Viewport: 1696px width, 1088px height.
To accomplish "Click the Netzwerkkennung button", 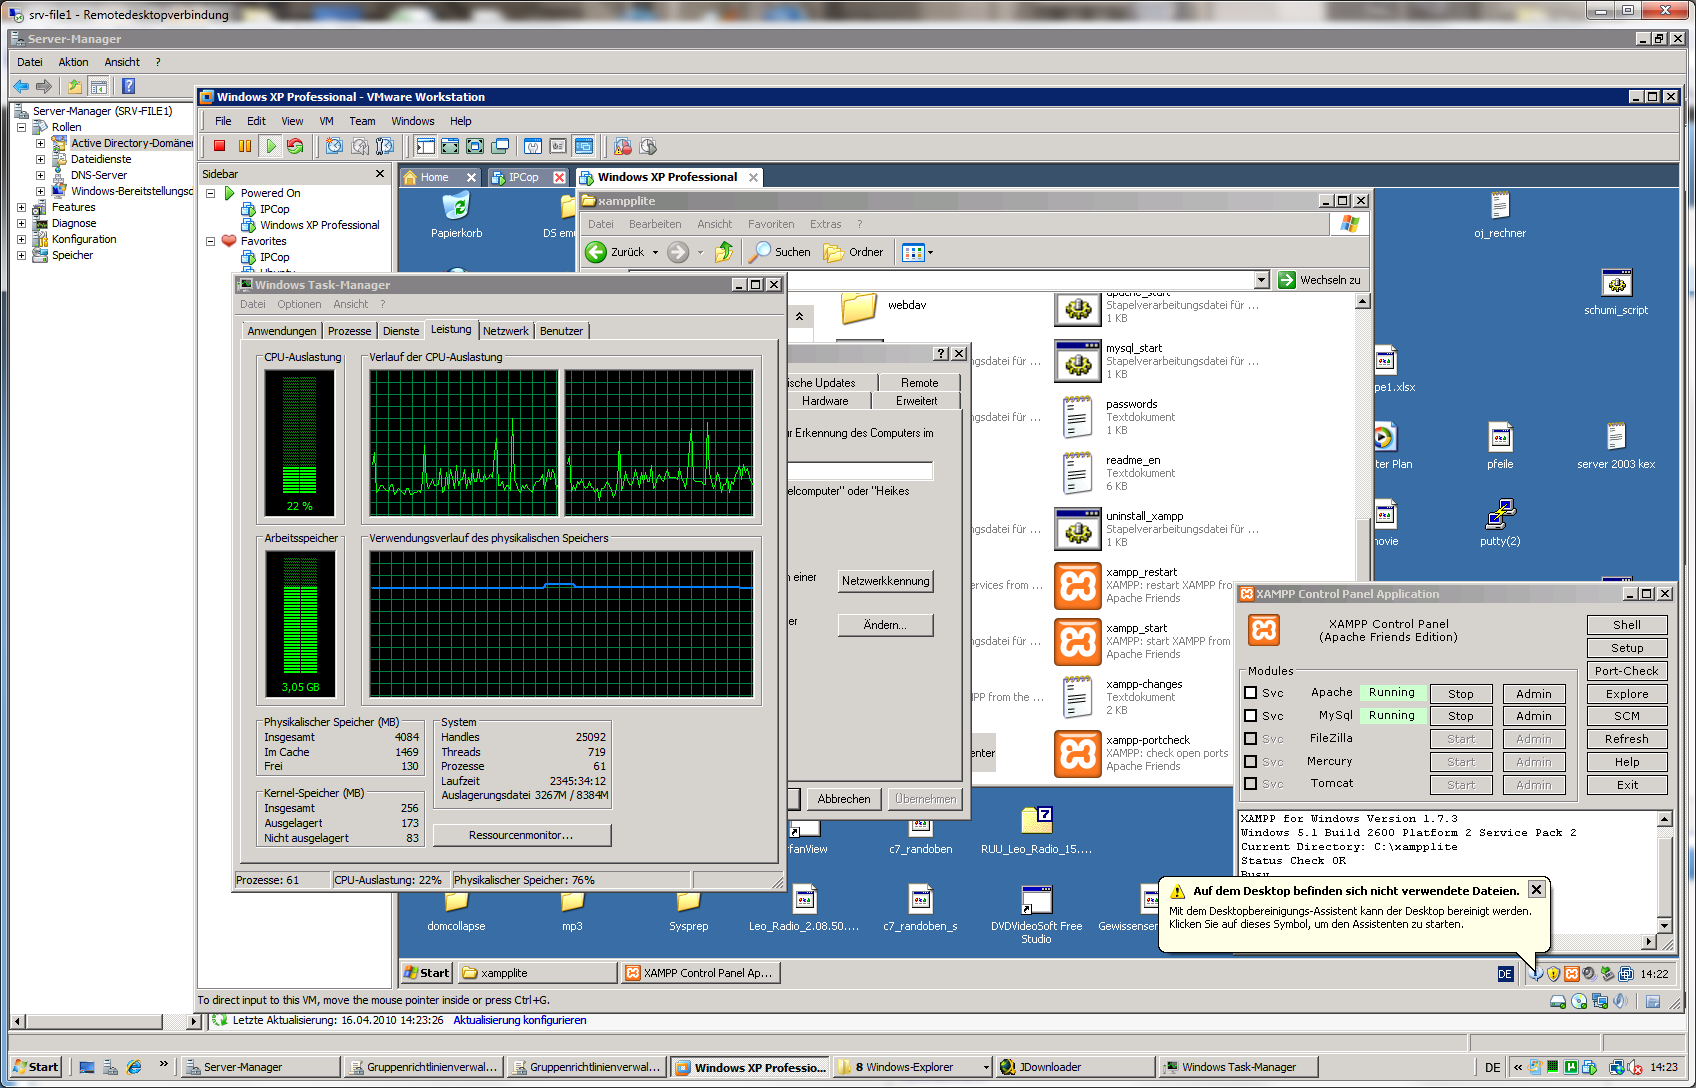I will pyautogui.click(x=886, y=581).
